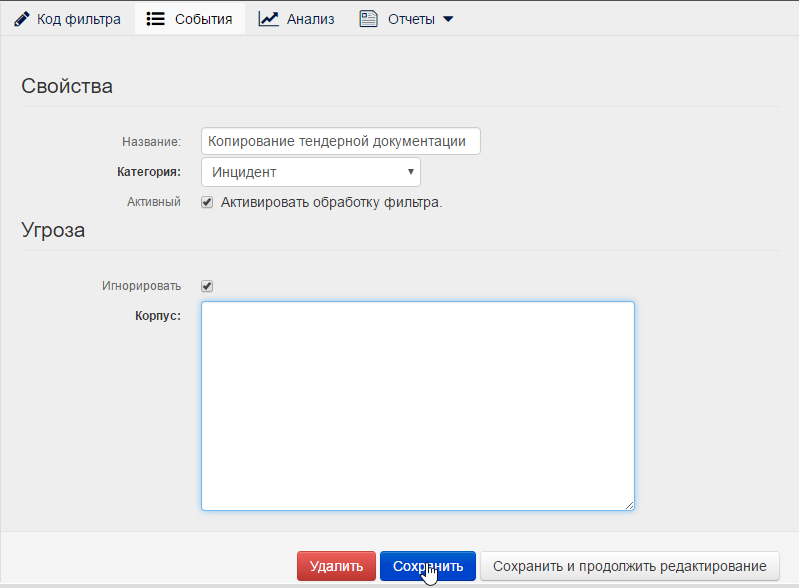Click the list icon beside События
This screenshot has height=588, width=799.
point(155,19)
